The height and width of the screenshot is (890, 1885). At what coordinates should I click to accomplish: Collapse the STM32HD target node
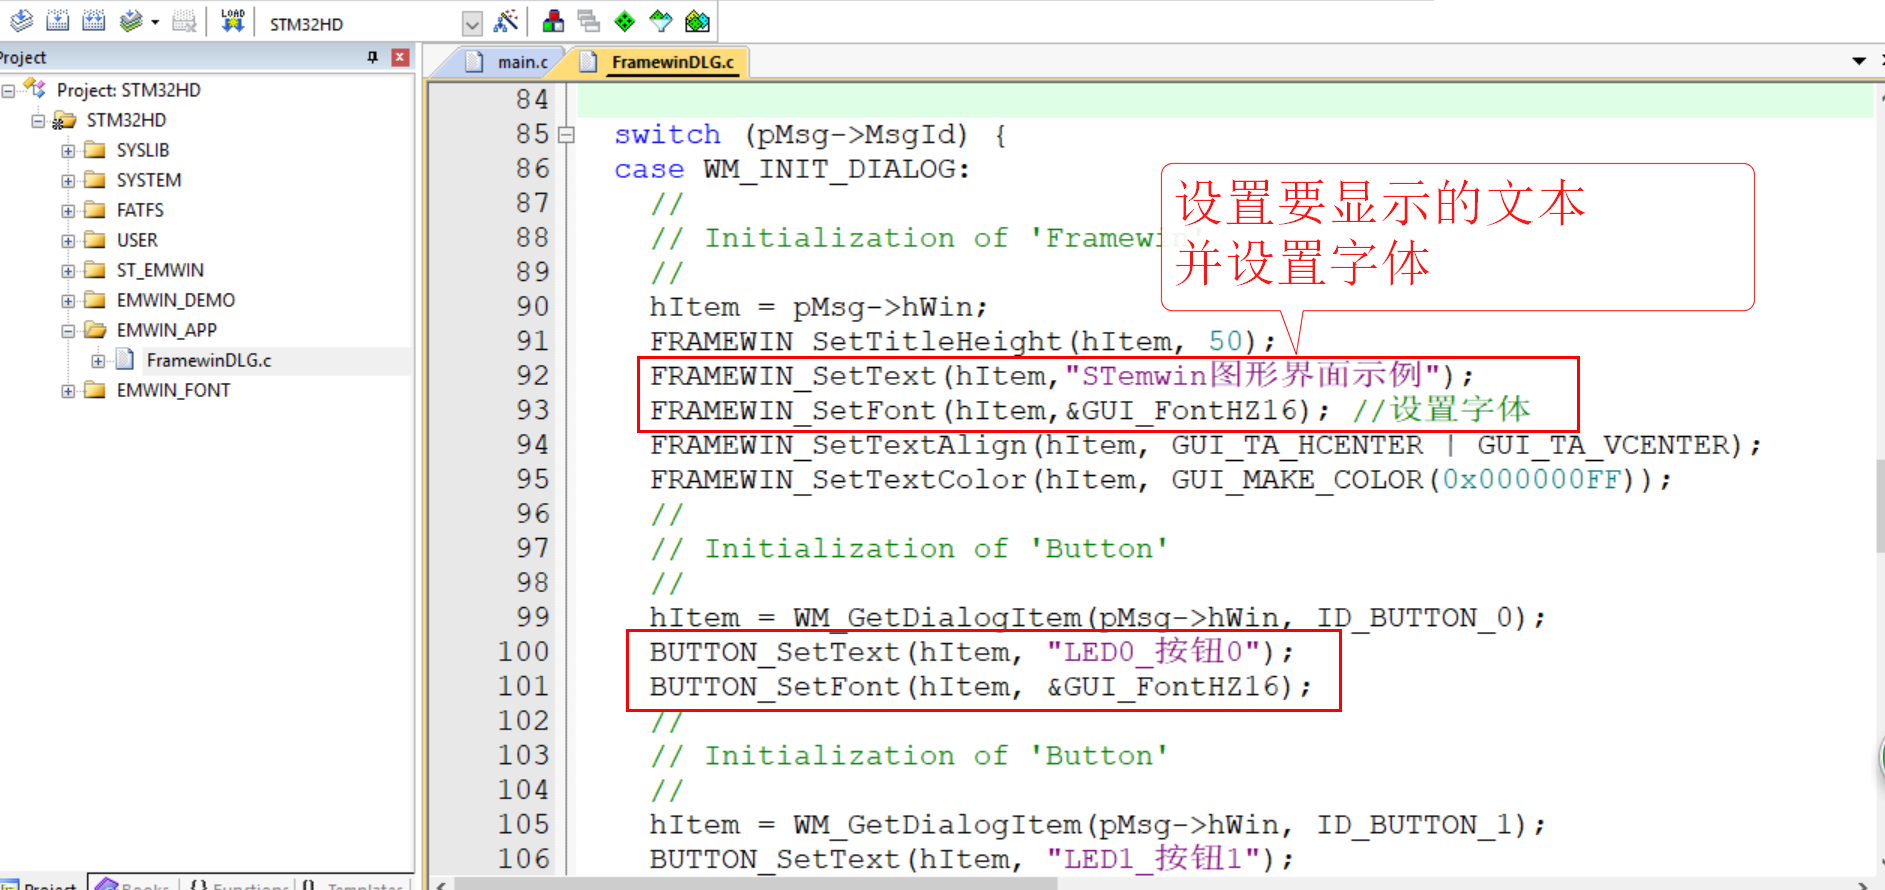point(38,121)
